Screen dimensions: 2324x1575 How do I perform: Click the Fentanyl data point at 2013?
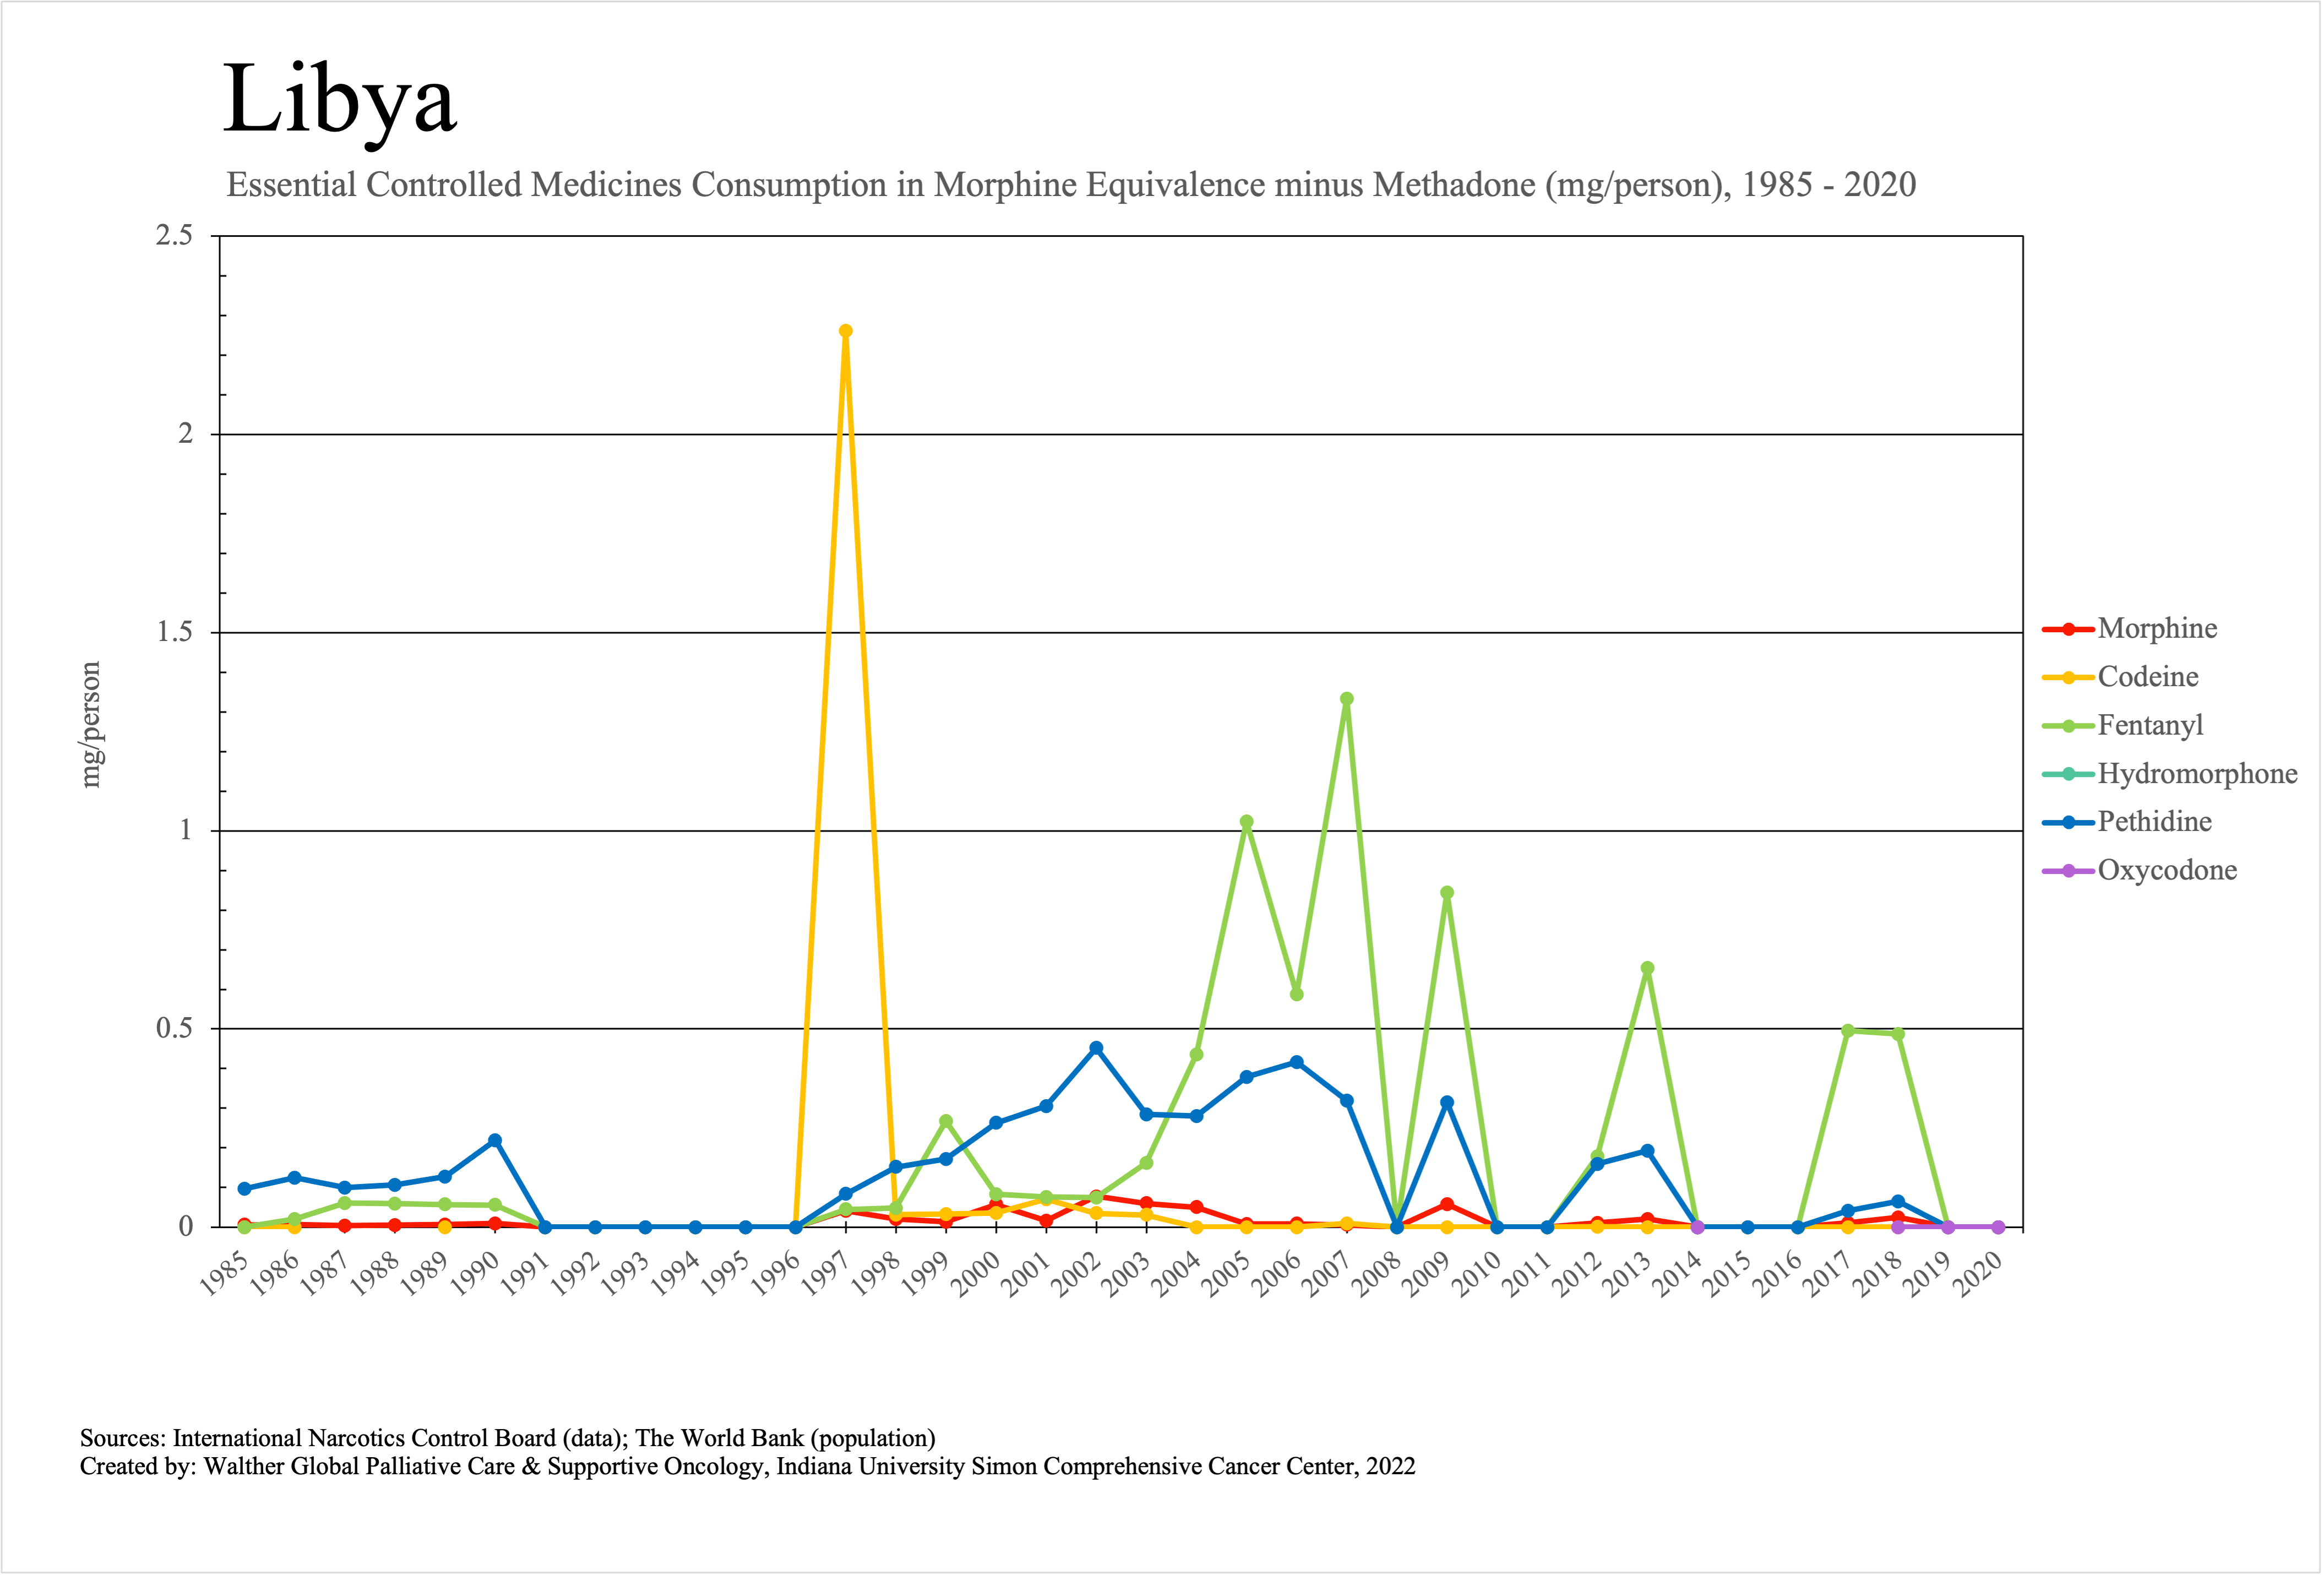1647,968
